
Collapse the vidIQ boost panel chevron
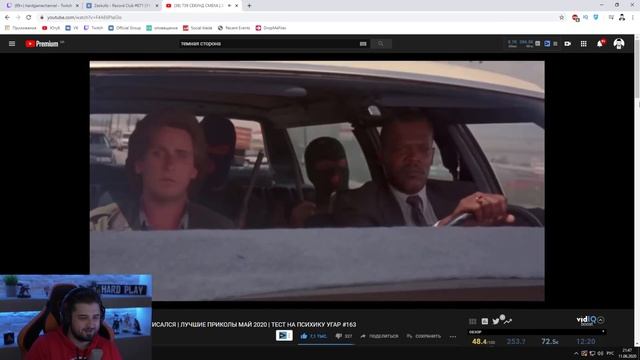coord(600,320)
